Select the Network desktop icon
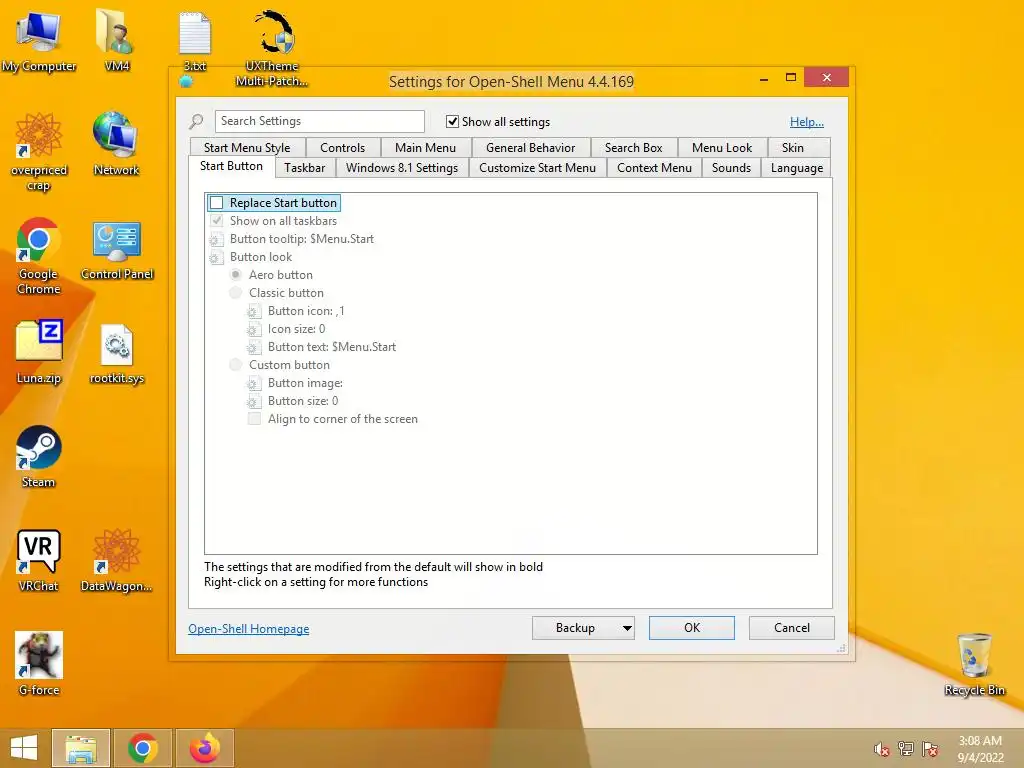The height and width of the screenshot is (768, 1024). [116, 144]
